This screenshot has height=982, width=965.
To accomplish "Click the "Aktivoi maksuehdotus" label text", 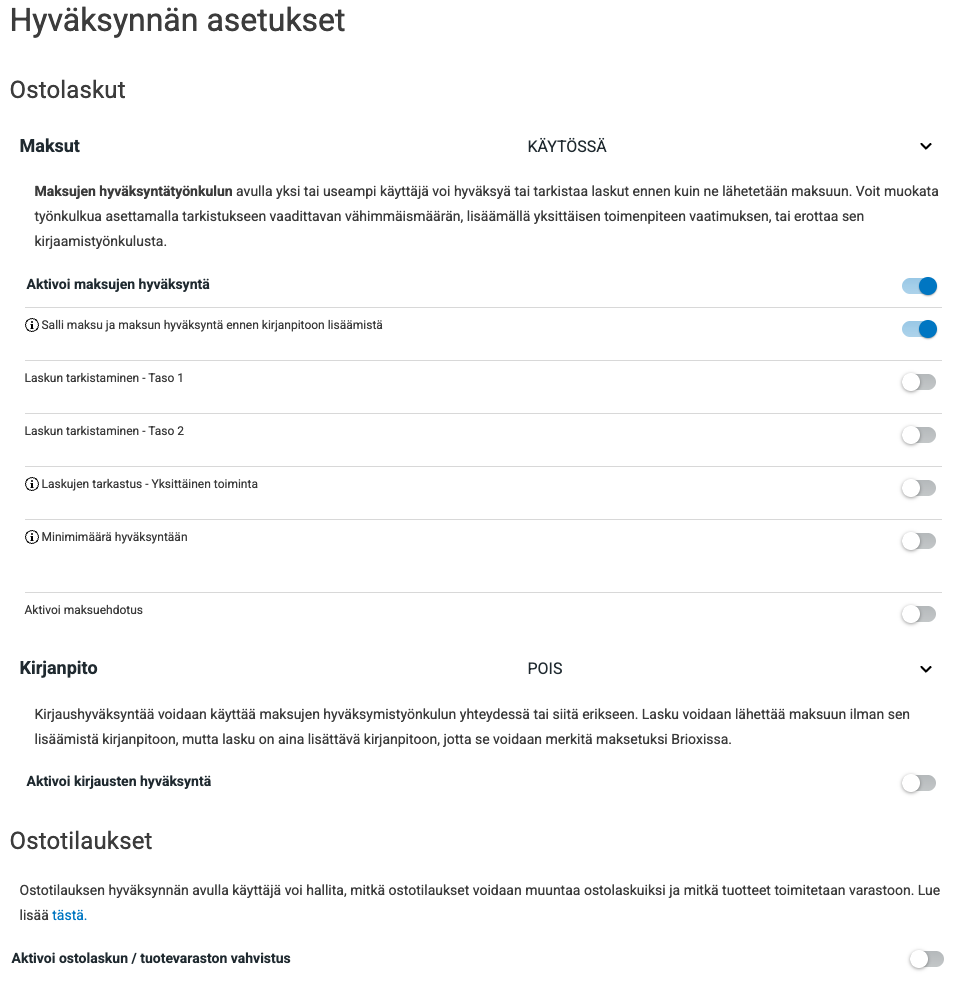I will 84,610.
